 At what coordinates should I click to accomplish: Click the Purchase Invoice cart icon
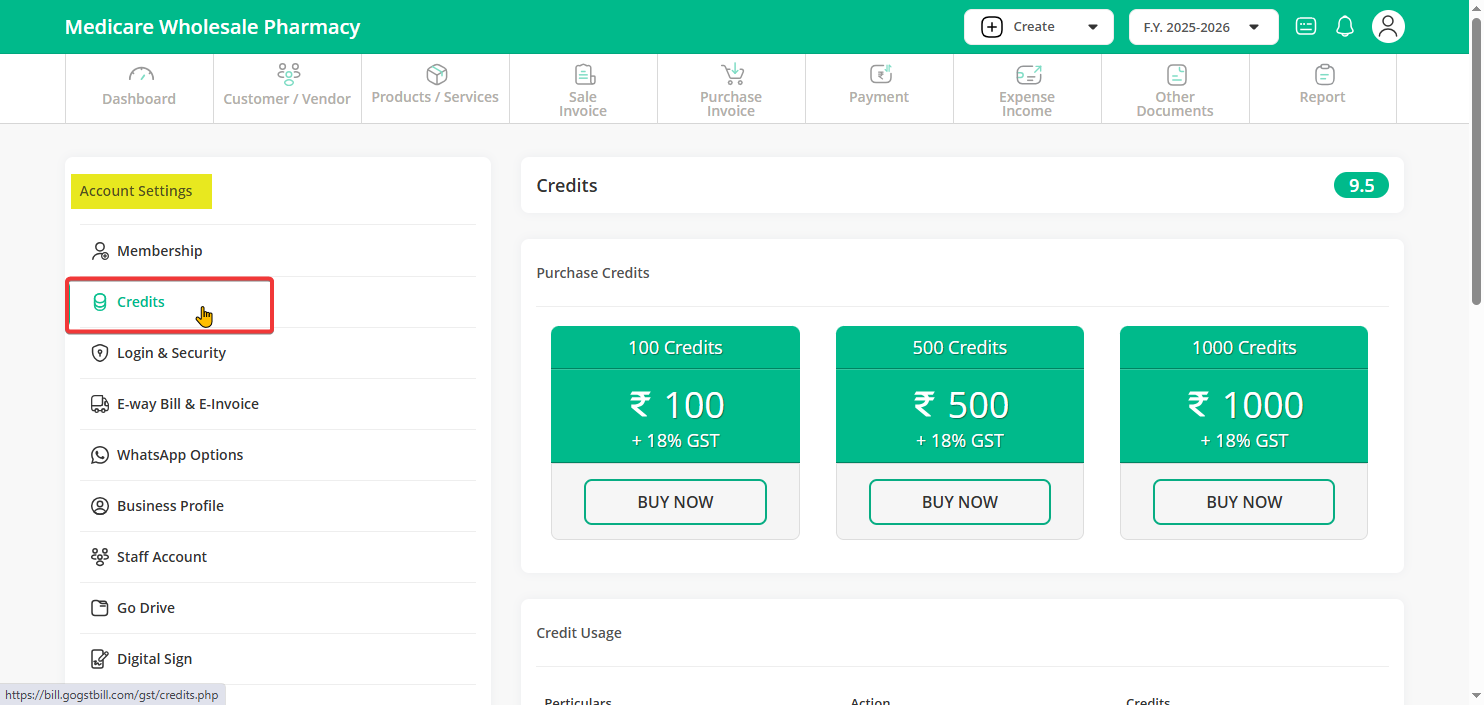[732, 75]
